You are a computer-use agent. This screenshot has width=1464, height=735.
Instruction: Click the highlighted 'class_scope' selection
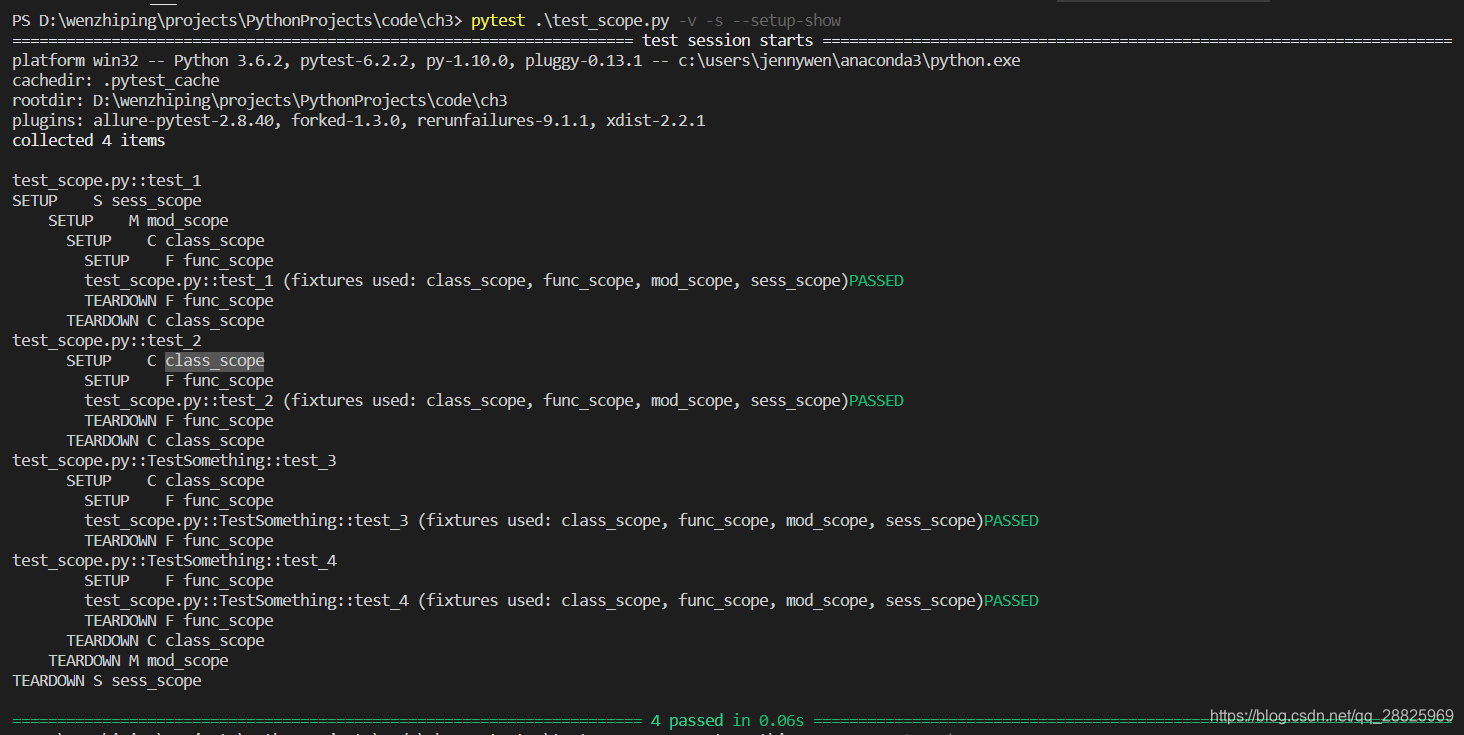[215, 361]
